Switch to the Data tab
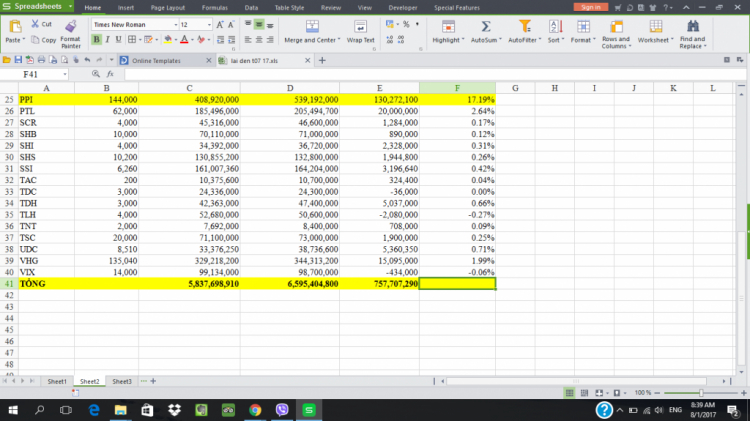Image resolution: width=750 pixels, height=421 pixels. click(251, 8)
